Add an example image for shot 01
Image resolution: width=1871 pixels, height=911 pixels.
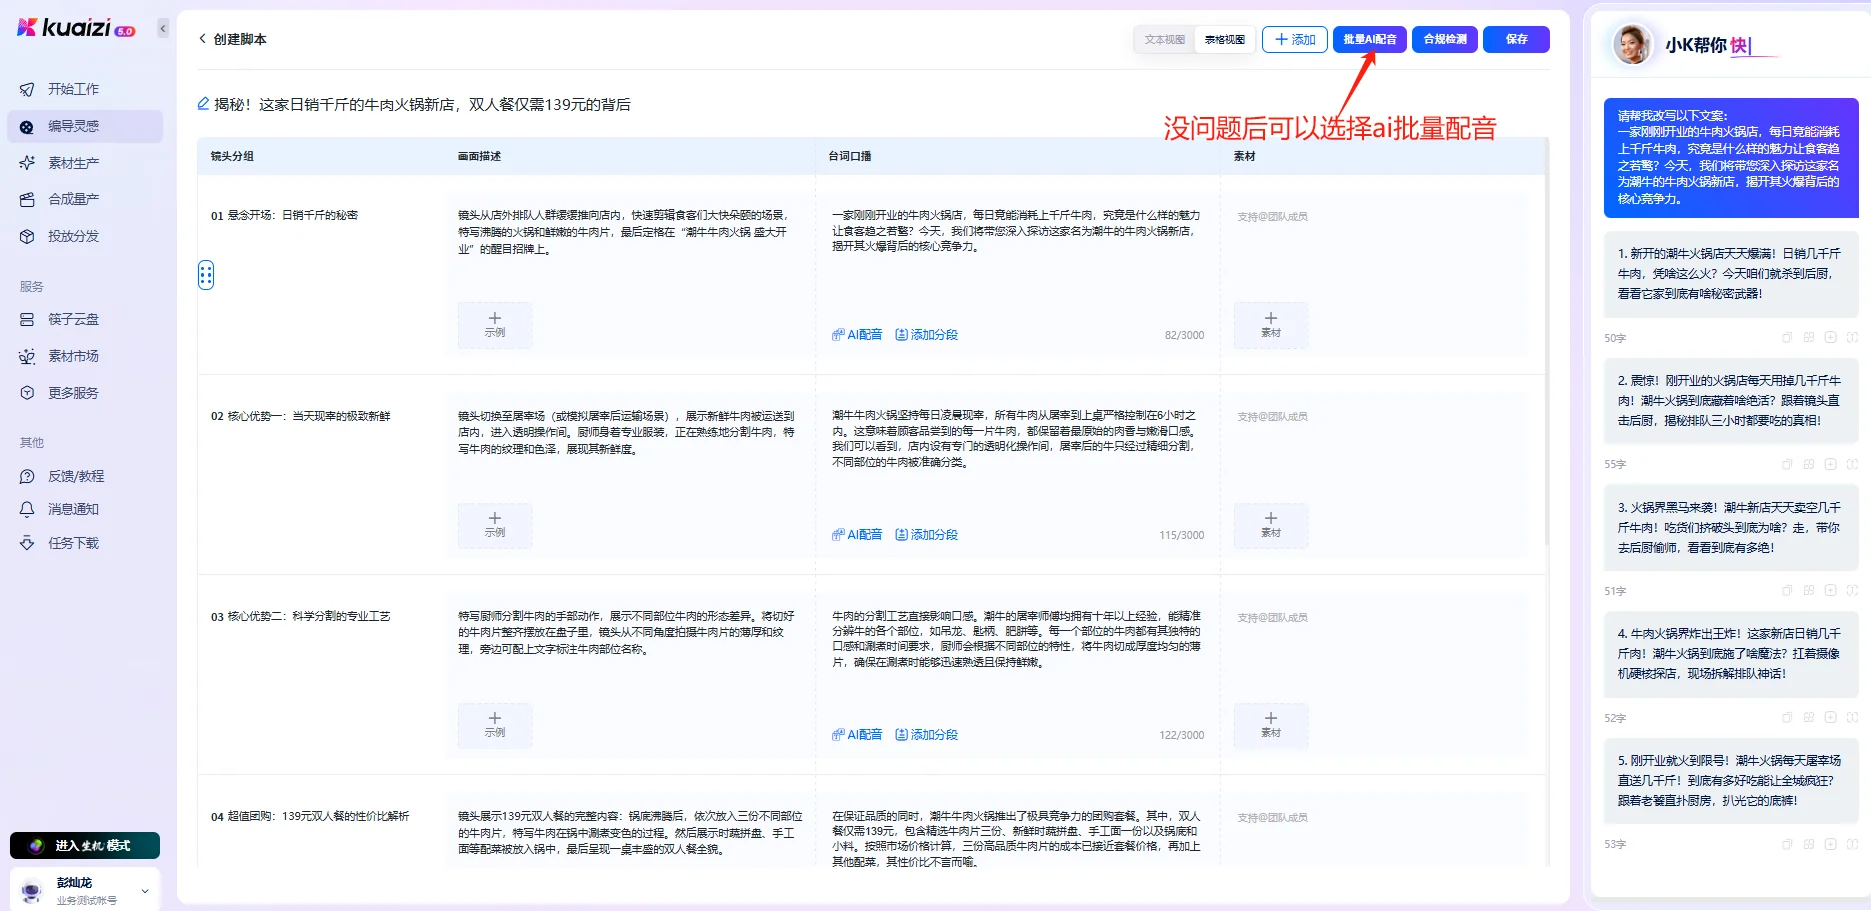tap(495, 325)
